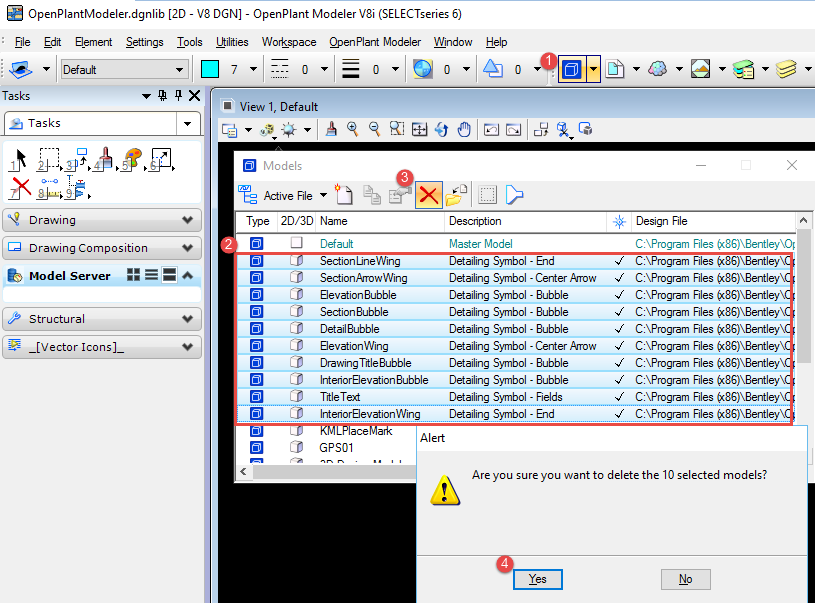Select the GPS01 model name
This screenshot has width=815, height=603.
pos(336,448)
